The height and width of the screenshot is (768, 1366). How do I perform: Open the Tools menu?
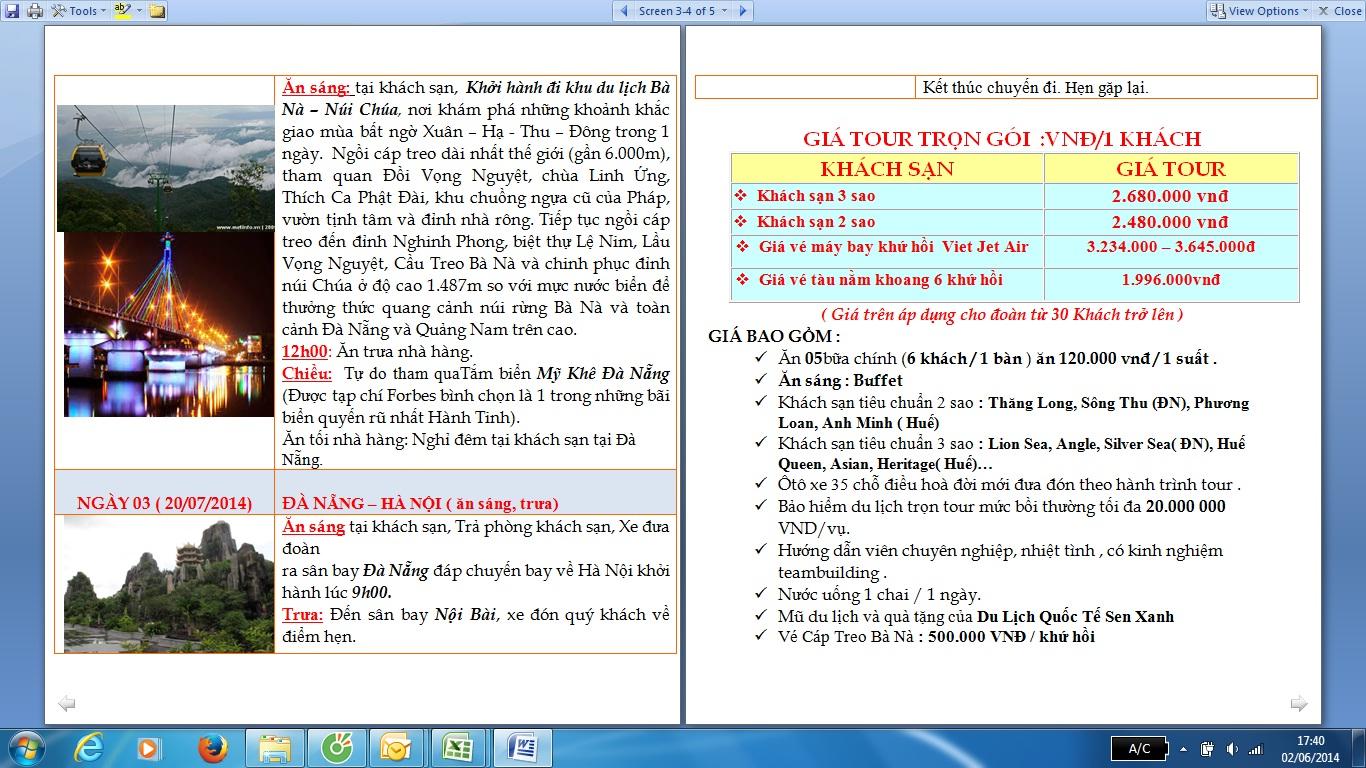coord(80,11)
